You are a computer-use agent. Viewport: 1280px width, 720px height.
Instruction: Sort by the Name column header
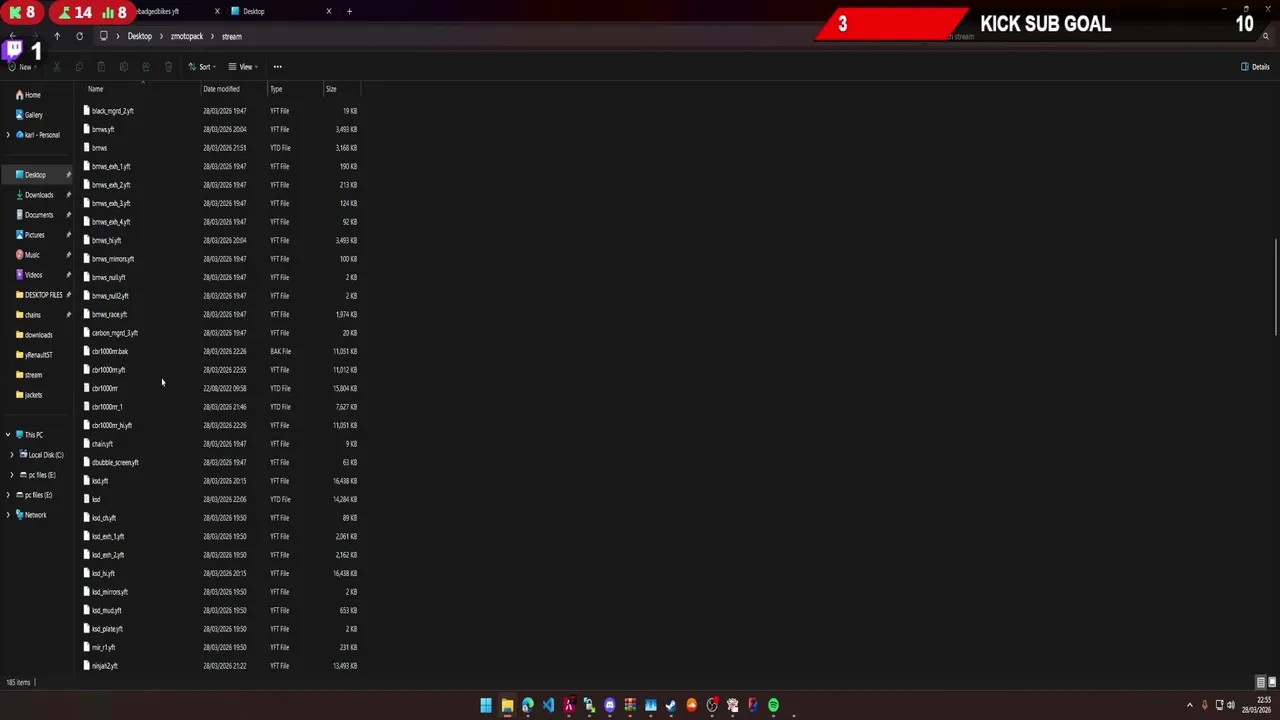coord(95,89)
